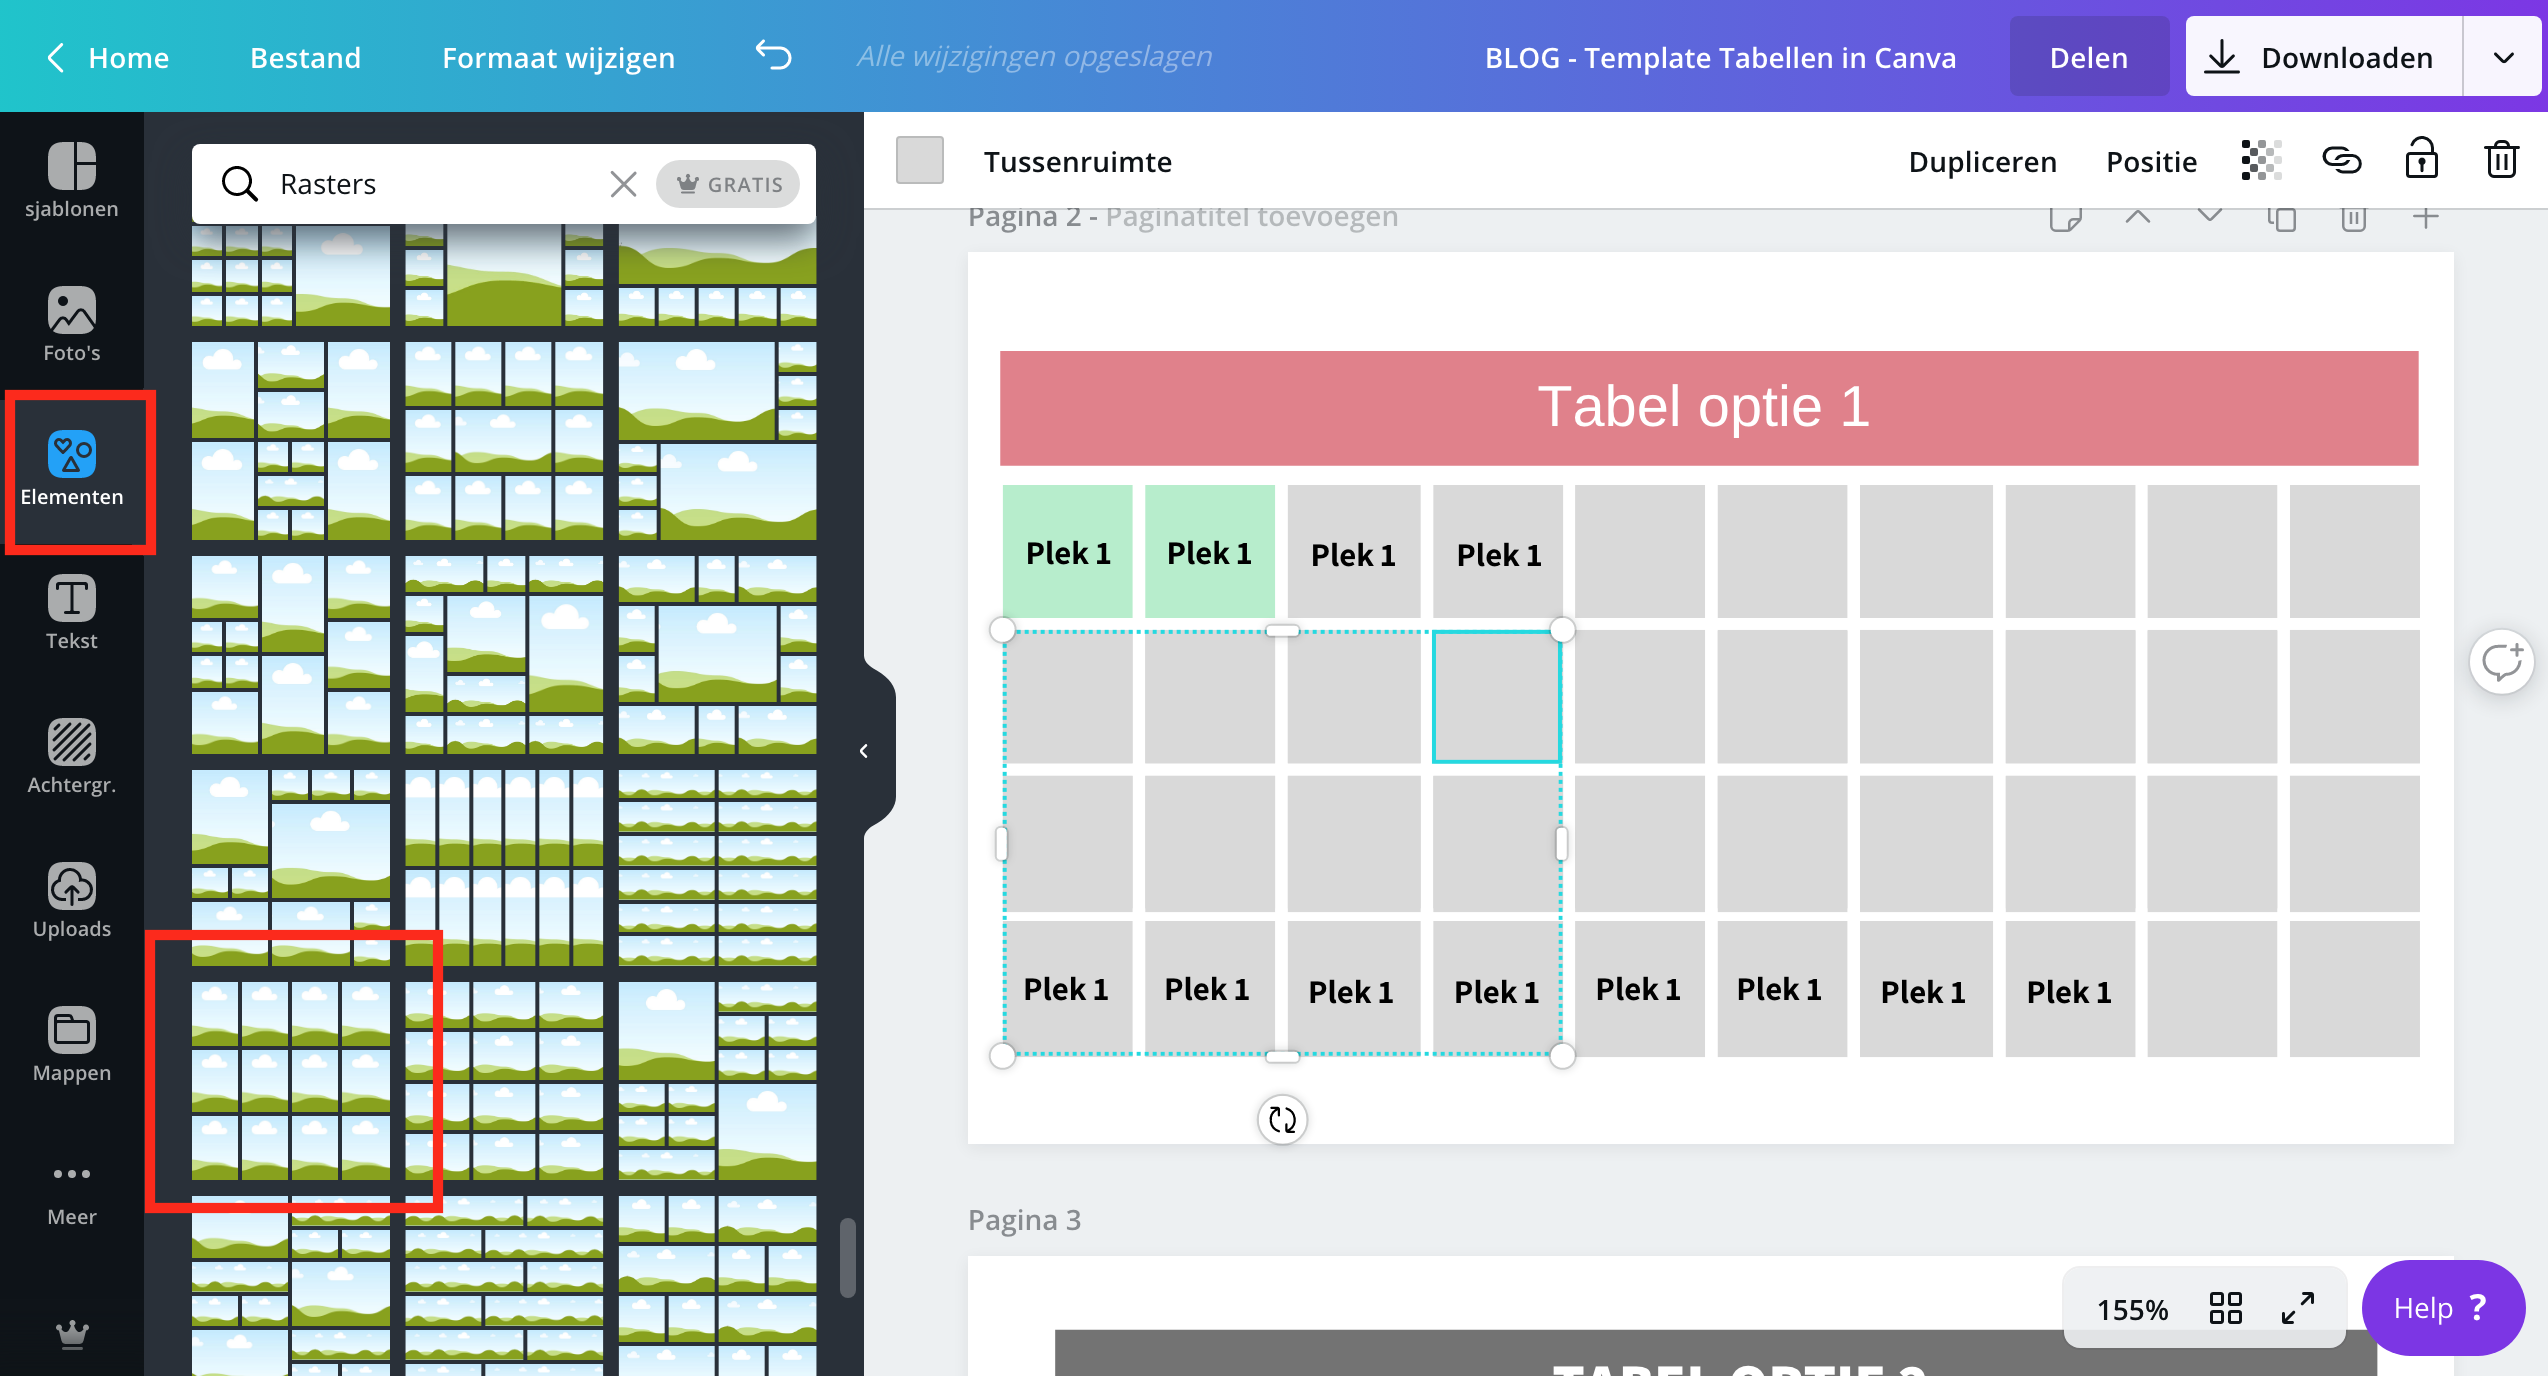
Task: Click the link icon in toolbar
Action: click(2341, 160)
